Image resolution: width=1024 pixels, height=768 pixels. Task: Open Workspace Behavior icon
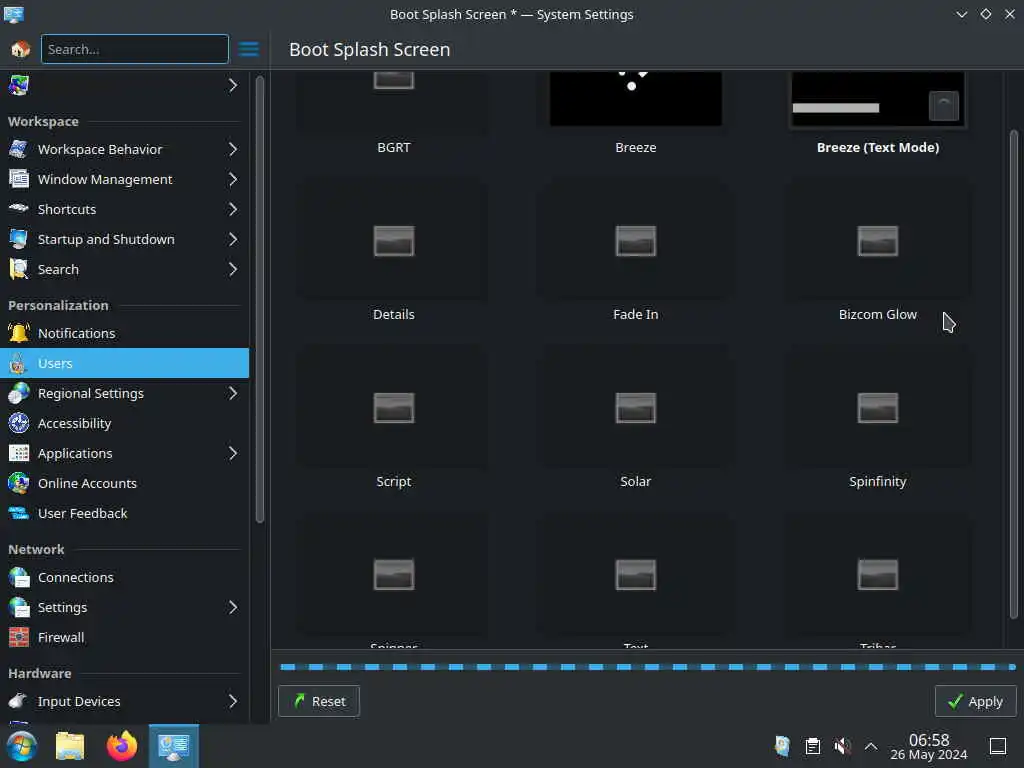[18, 150]
